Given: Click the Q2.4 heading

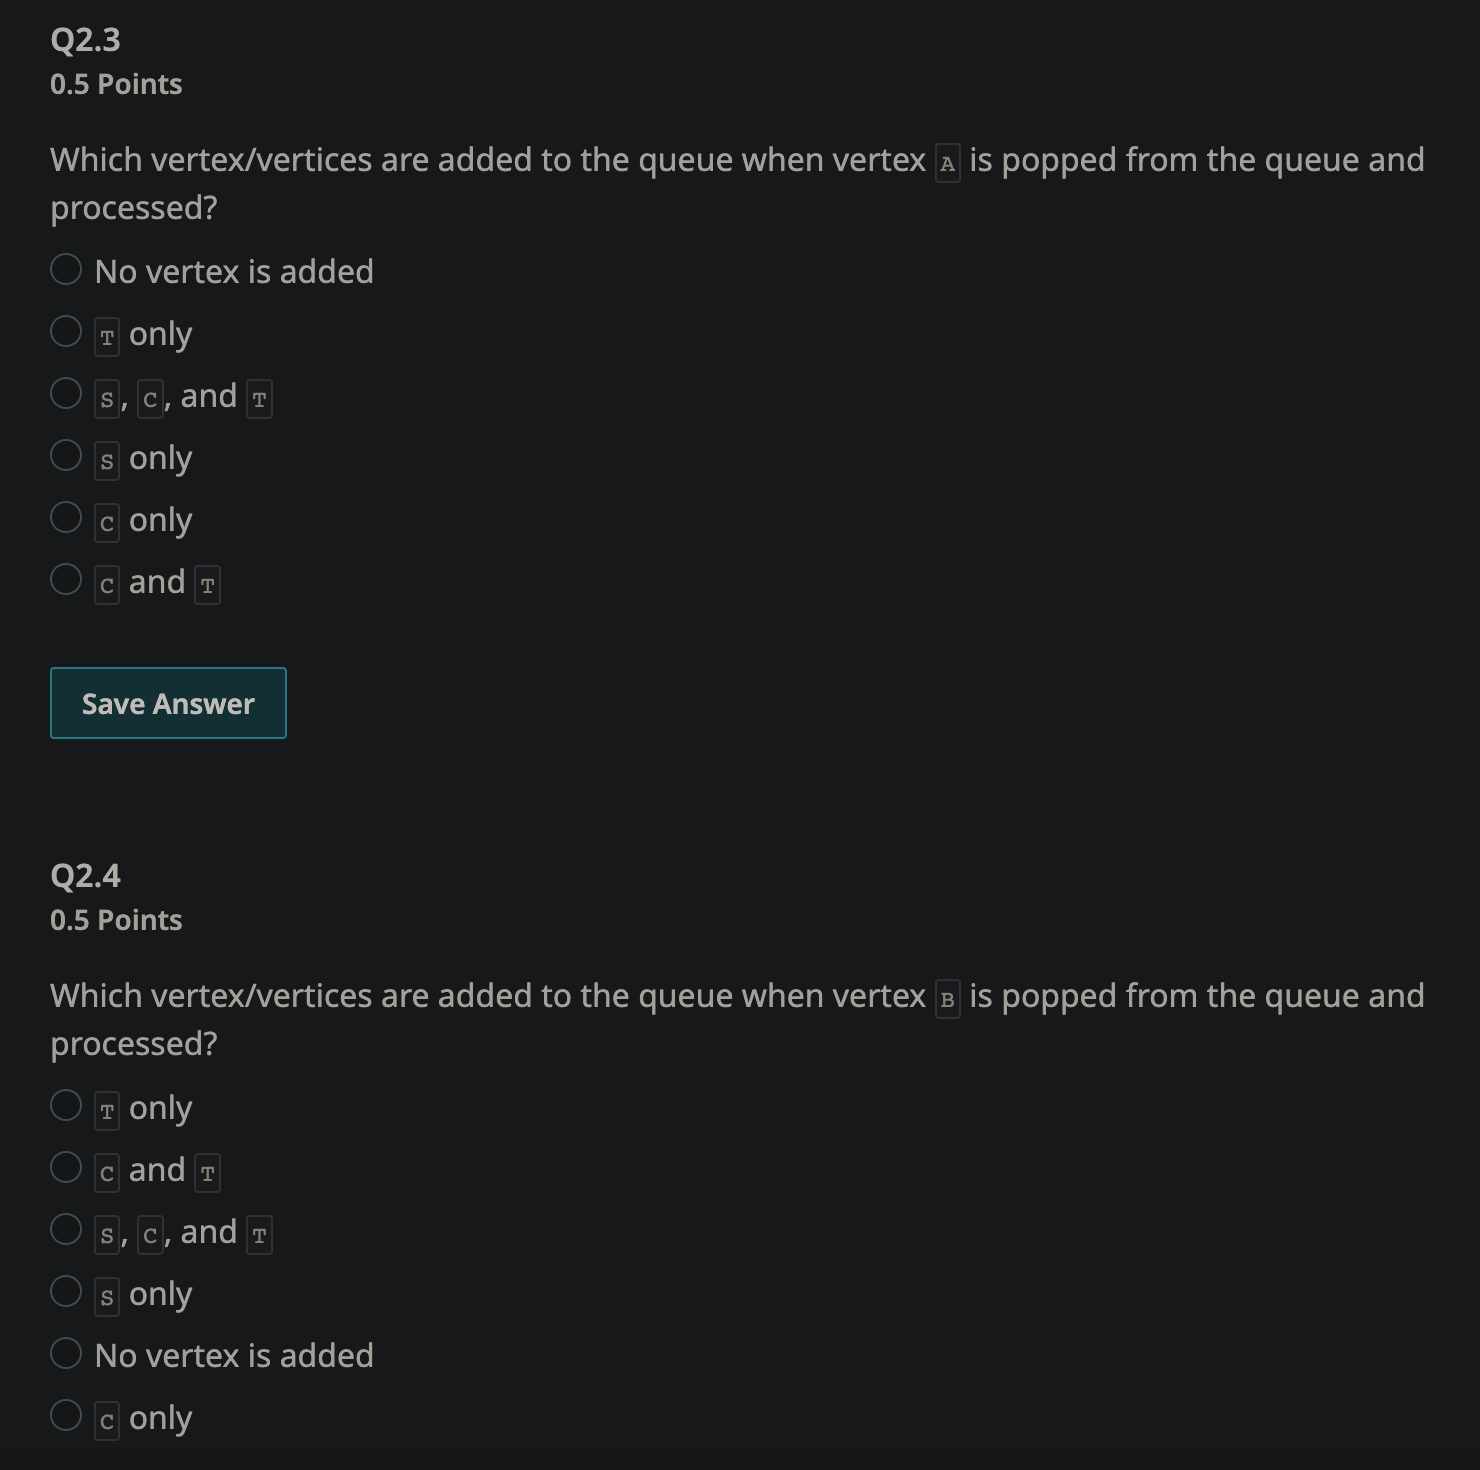Looking at the screenshot, I should 84,875.
